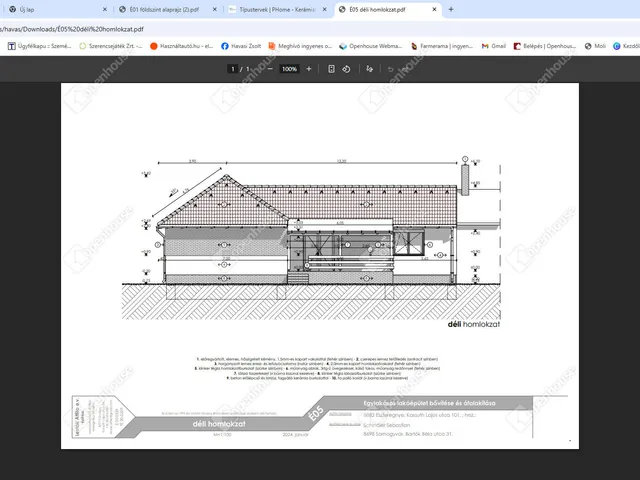The width and height of the screenshot is (640, 480).
Task: Edit the 100% zoom level field
Action: (x=289, y=69)
